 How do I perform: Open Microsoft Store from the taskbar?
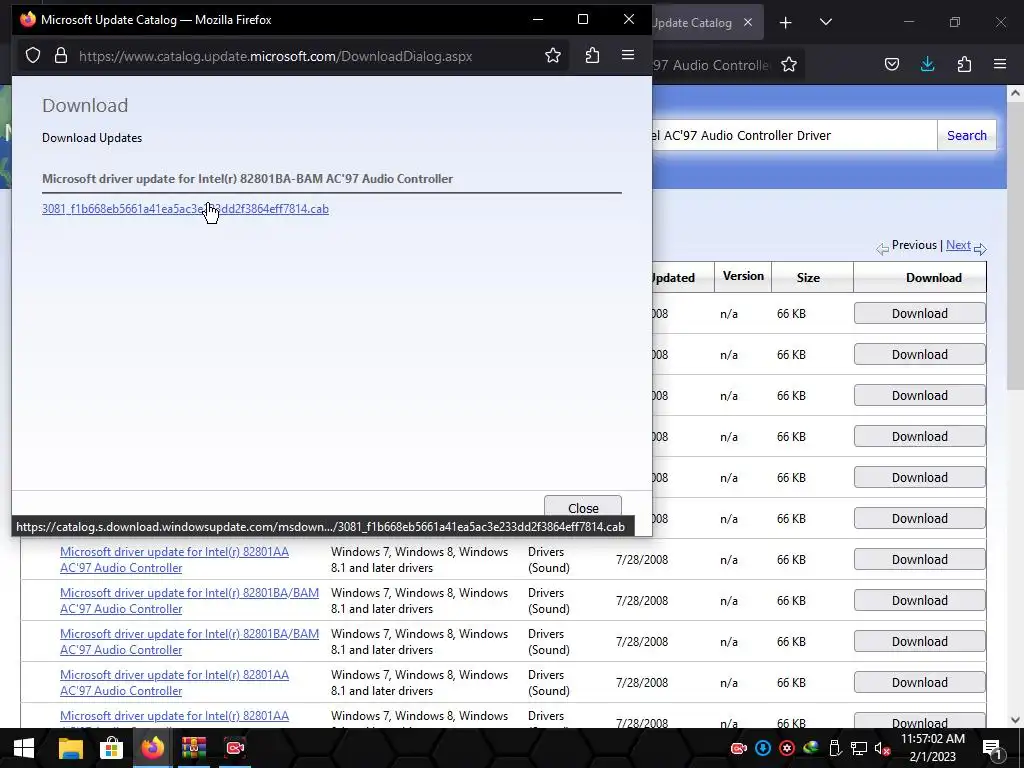tap(112, 748)
